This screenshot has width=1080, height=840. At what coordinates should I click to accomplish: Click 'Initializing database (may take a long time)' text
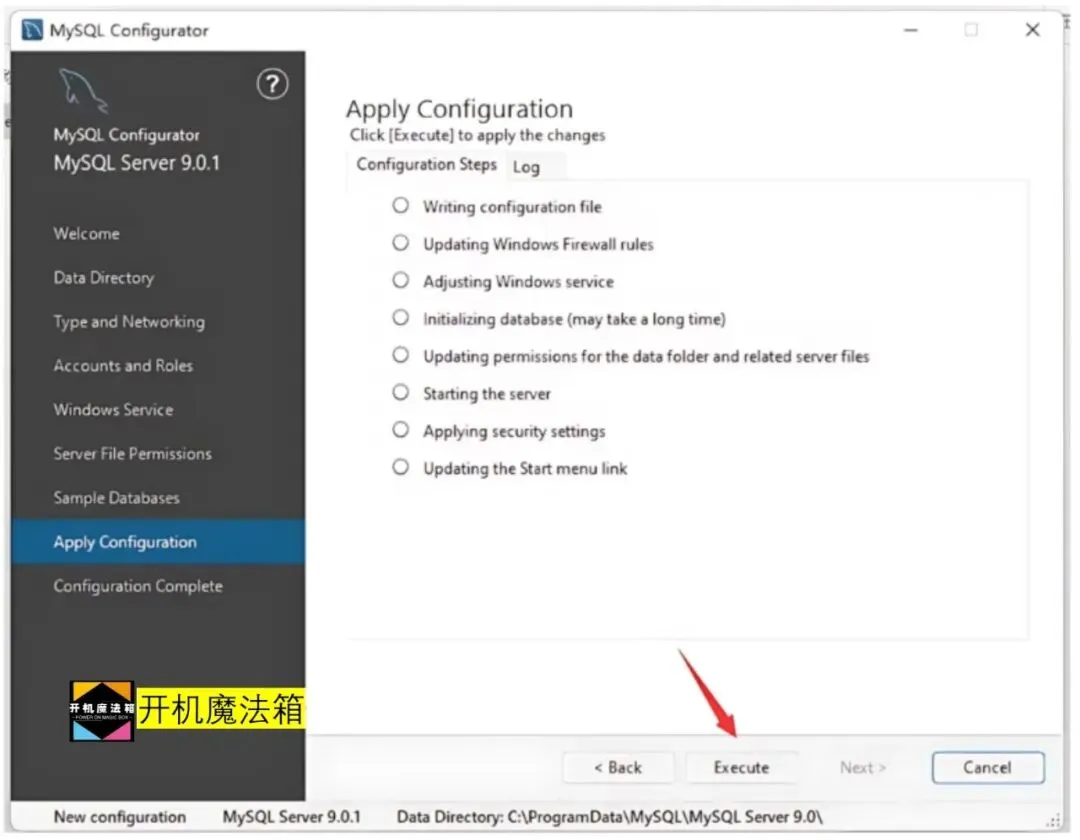click(x=574, y=319)
